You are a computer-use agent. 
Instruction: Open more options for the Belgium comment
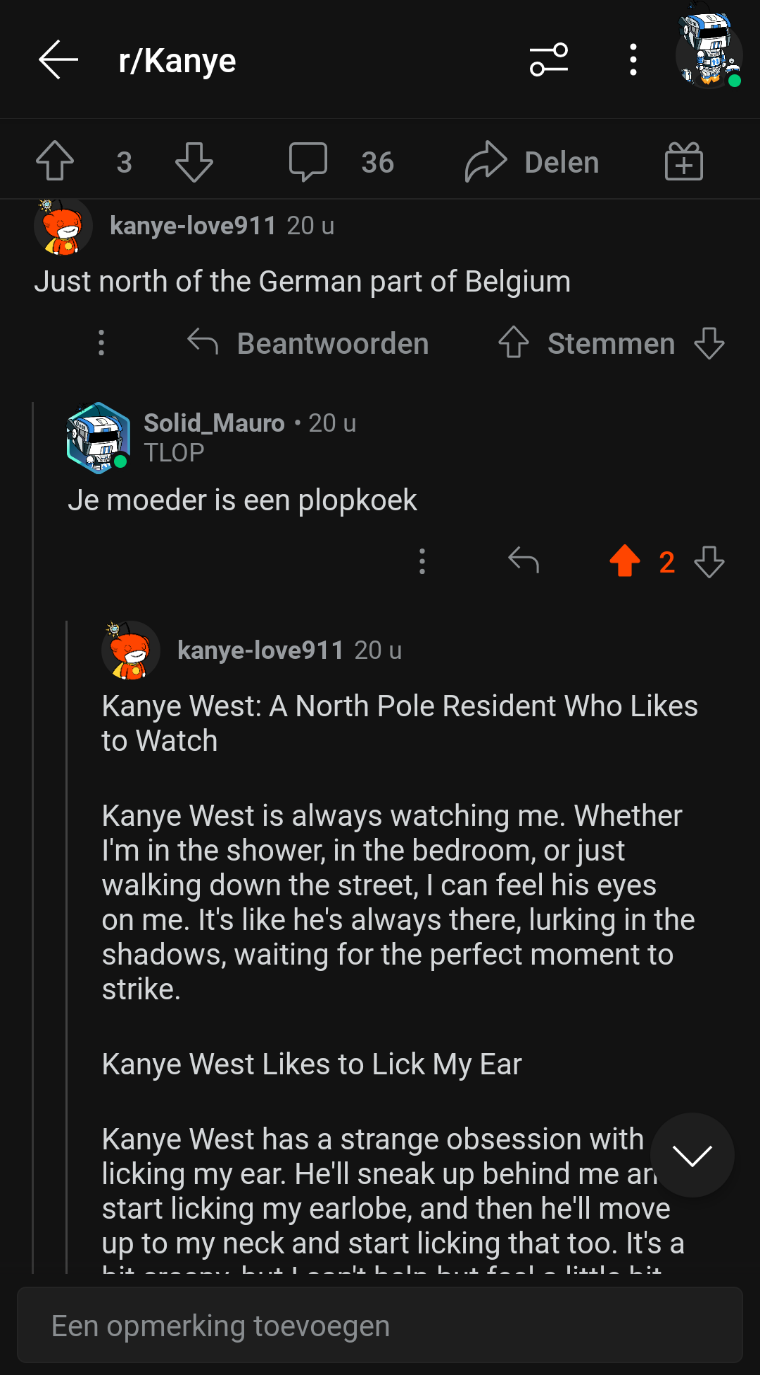pos(101,344)
